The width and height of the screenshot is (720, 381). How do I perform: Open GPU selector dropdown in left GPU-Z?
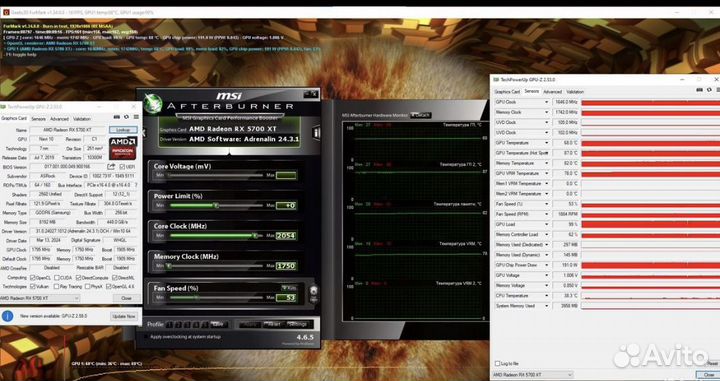[x=39, y=298]
